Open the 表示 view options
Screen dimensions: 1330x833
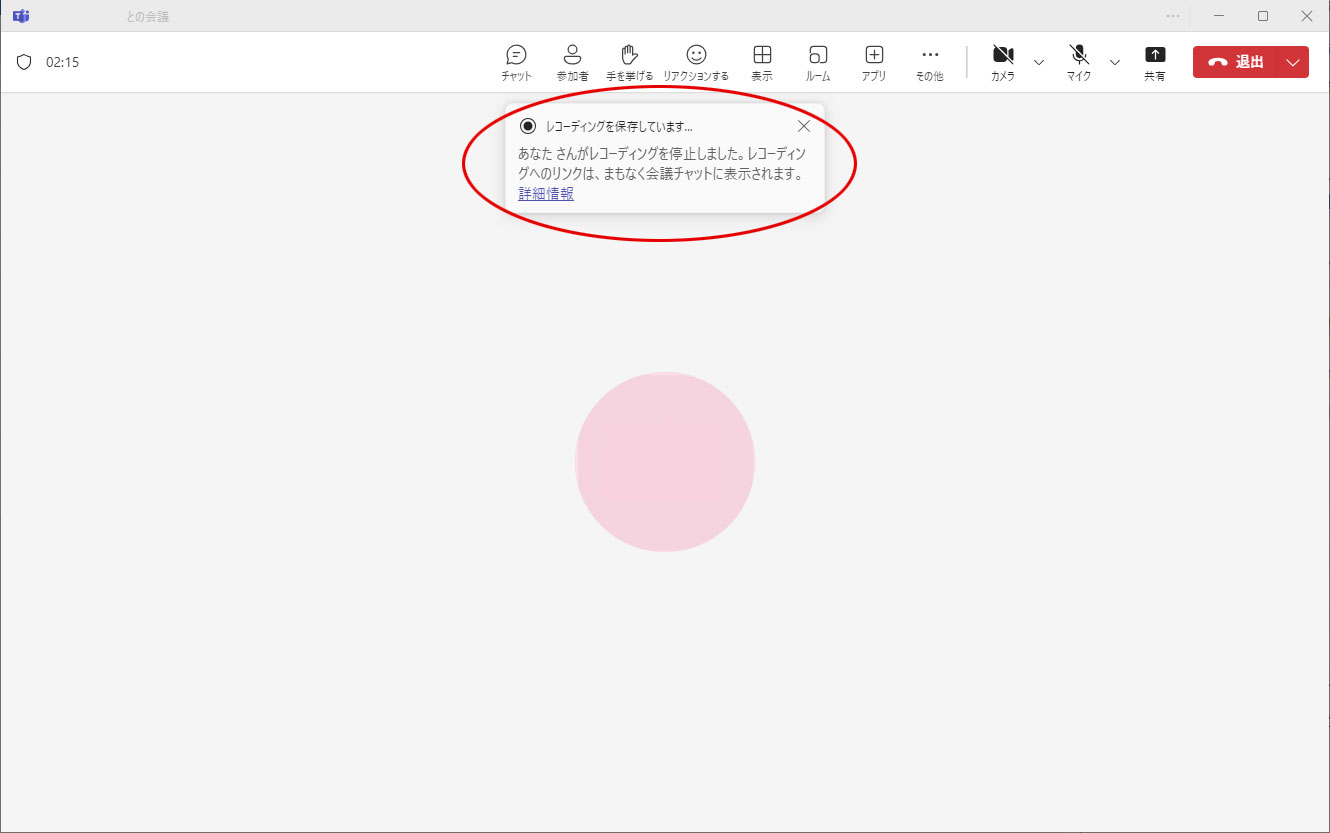click(x=762, y=61)
